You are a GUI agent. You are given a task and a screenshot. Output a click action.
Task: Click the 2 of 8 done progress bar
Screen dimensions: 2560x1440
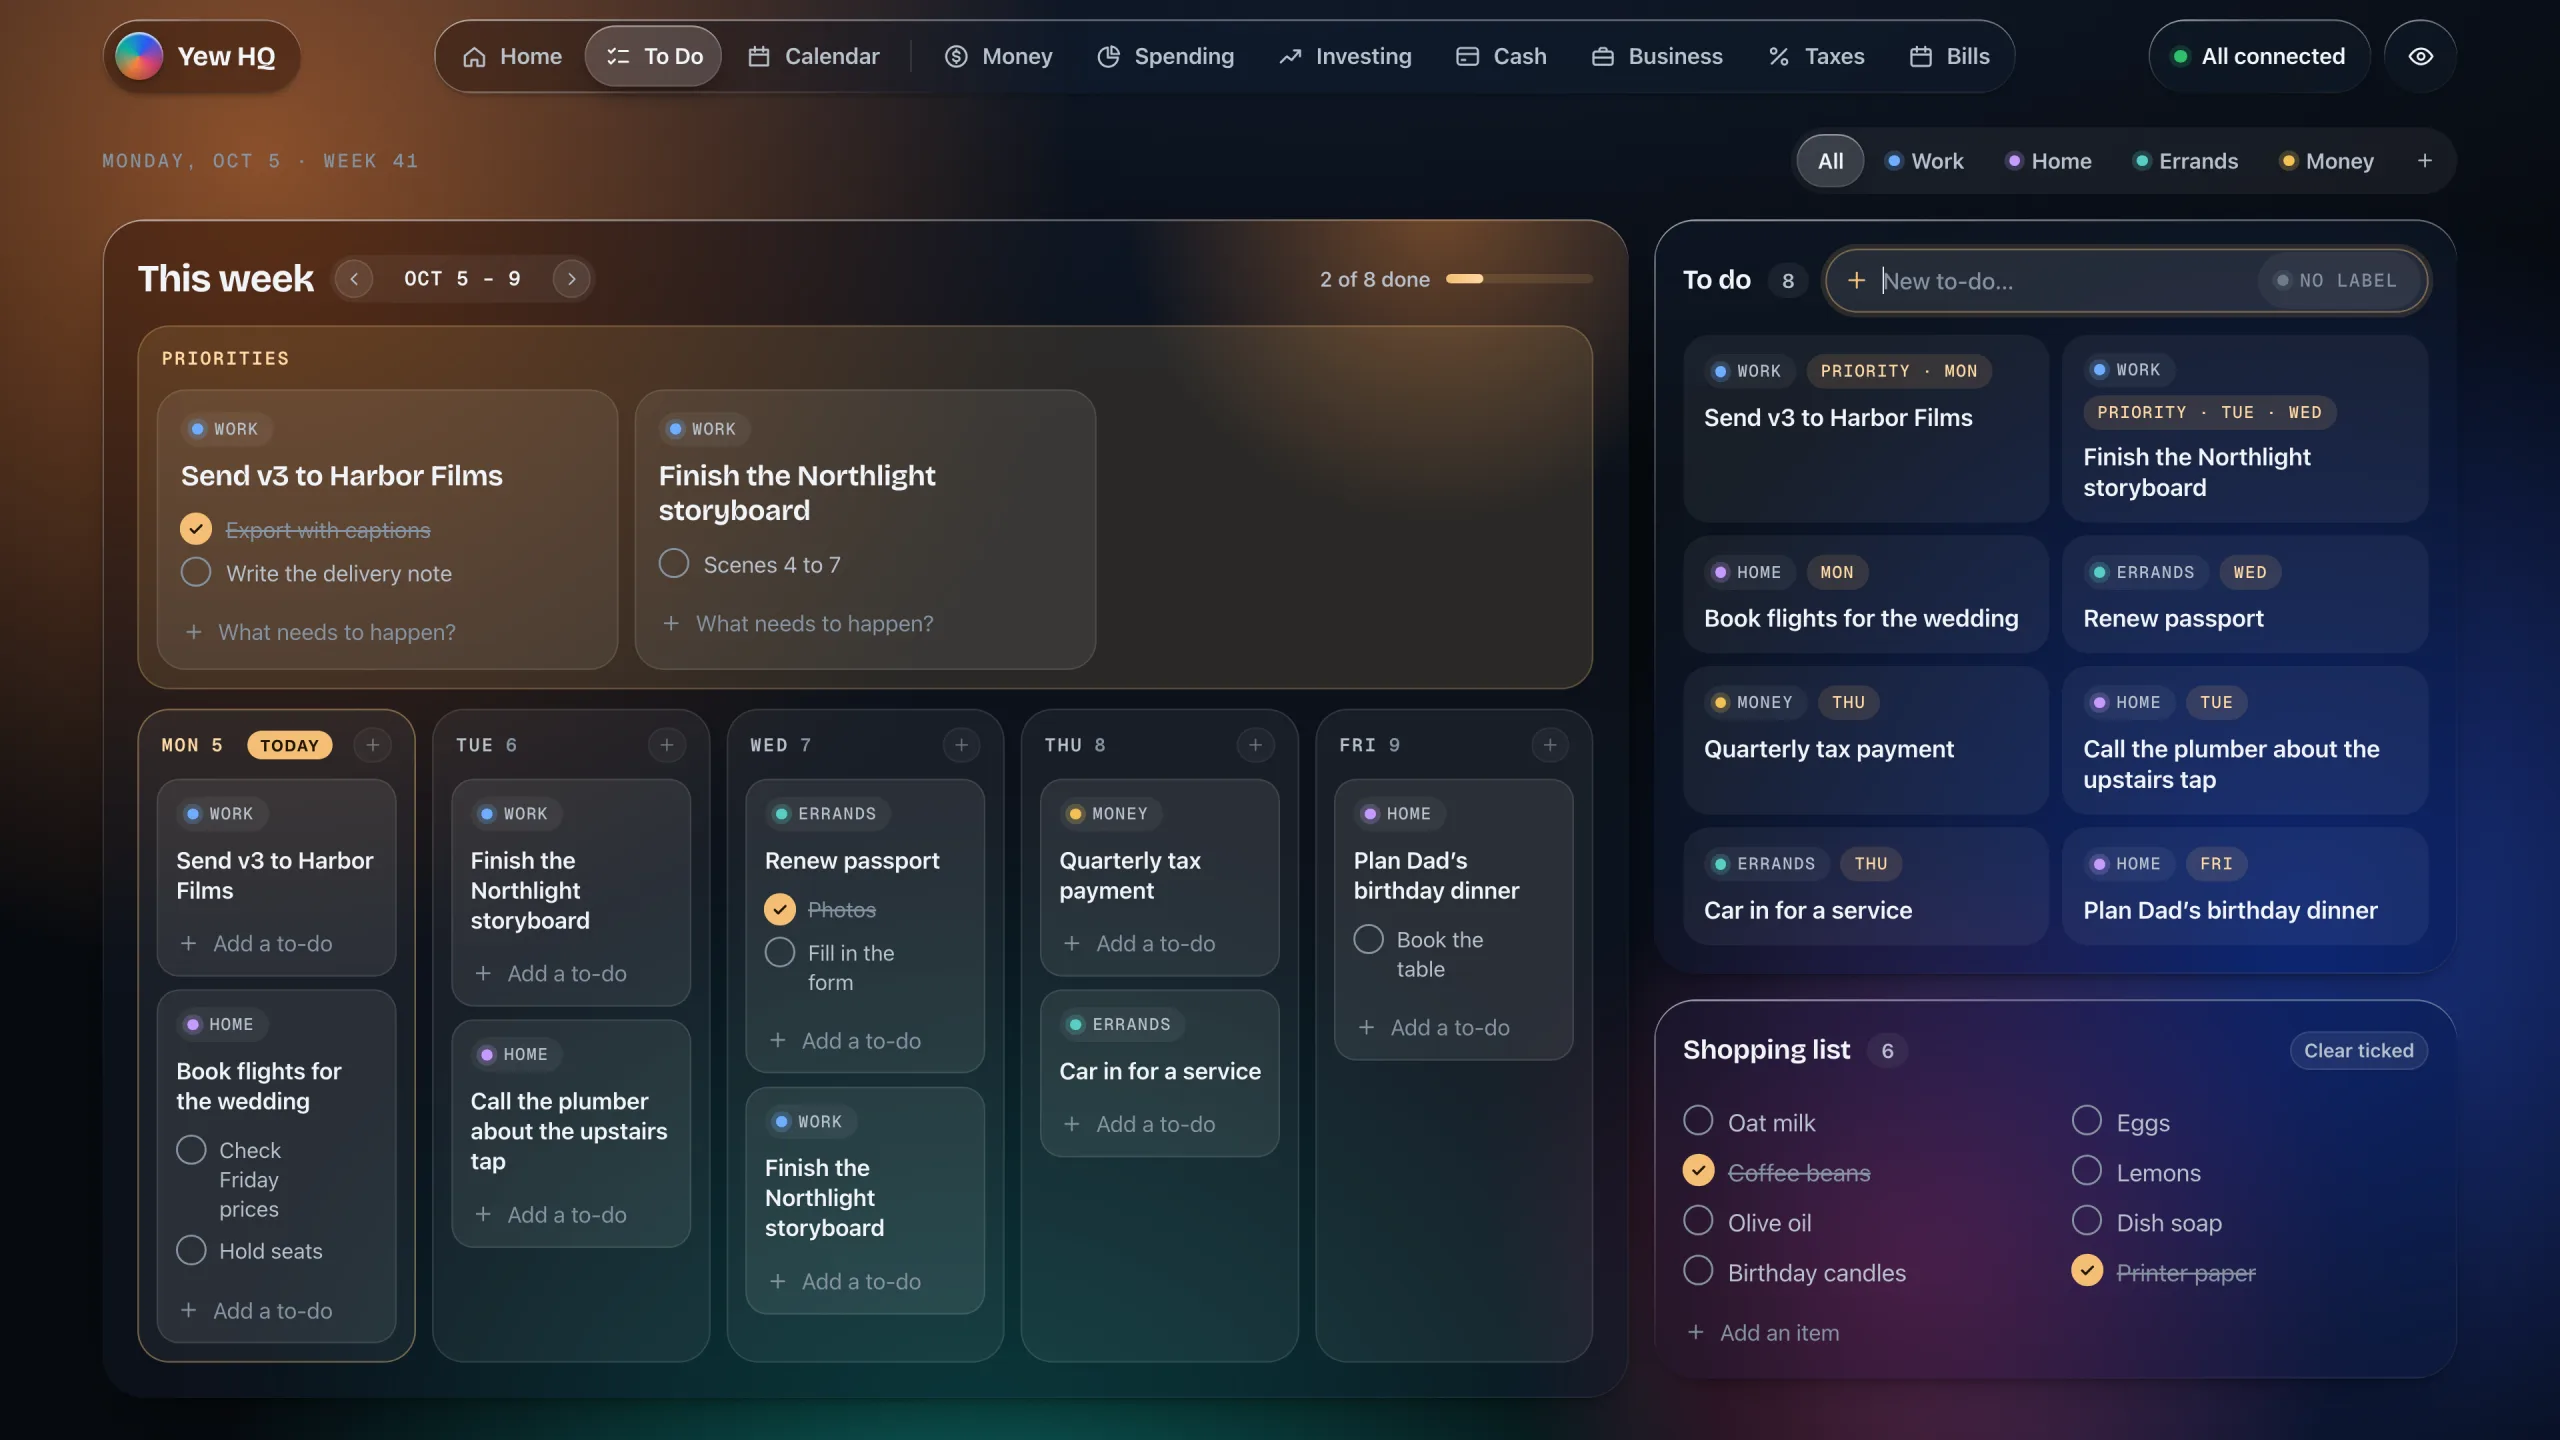coord(1519,279)
